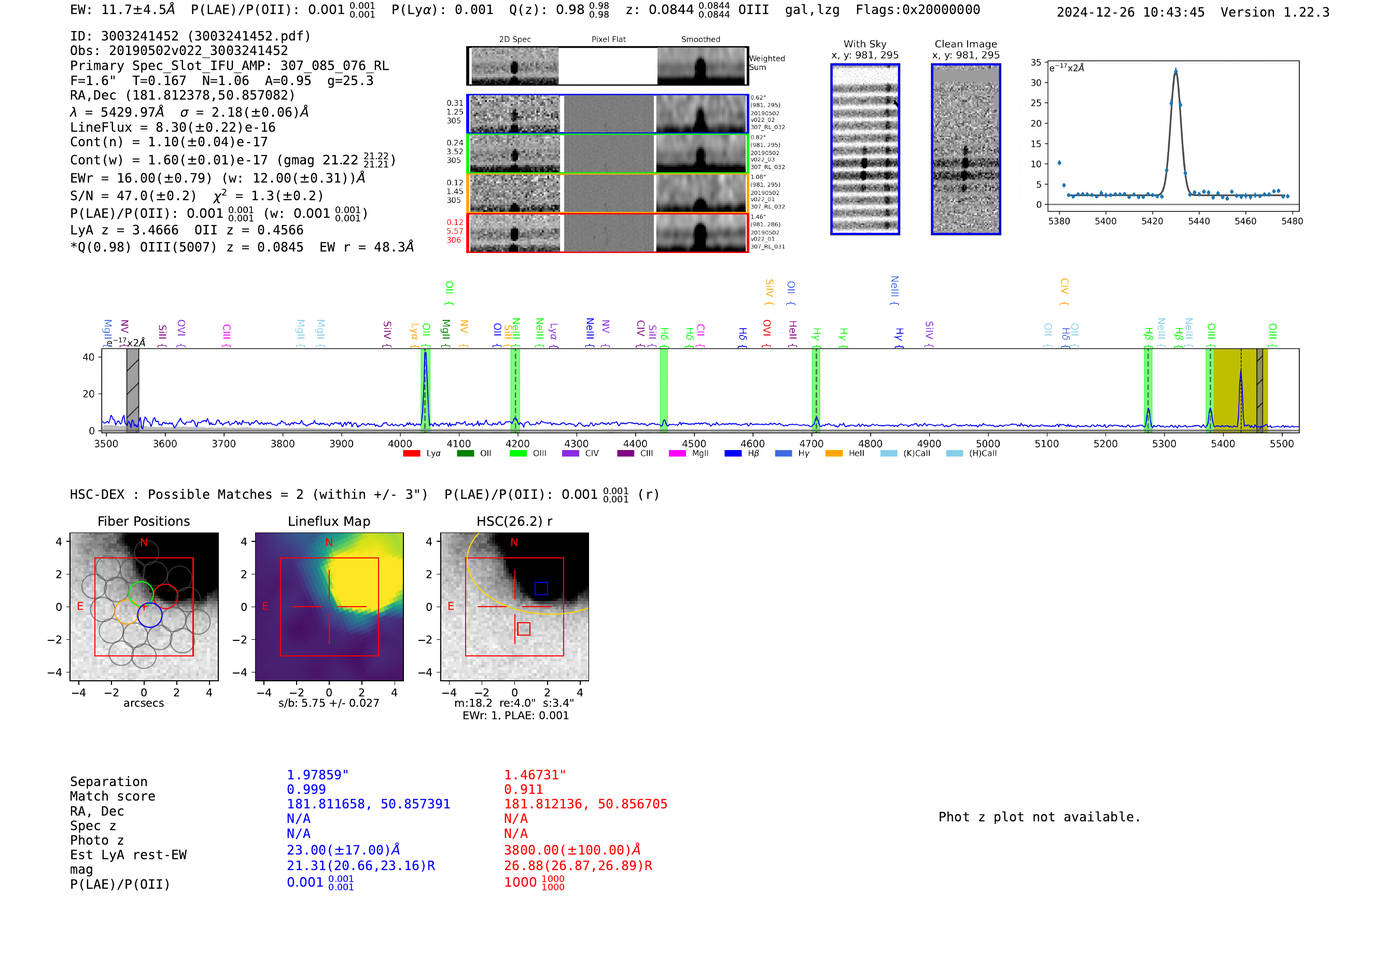Click the Smoothed column header
The width and height of the screenshot is (1400, 953).
point(701,40)
